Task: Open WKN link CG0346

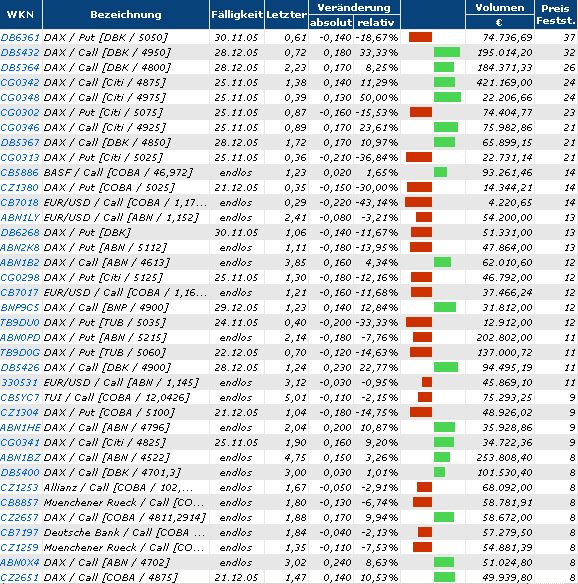Action: click(x=20, y=127)
